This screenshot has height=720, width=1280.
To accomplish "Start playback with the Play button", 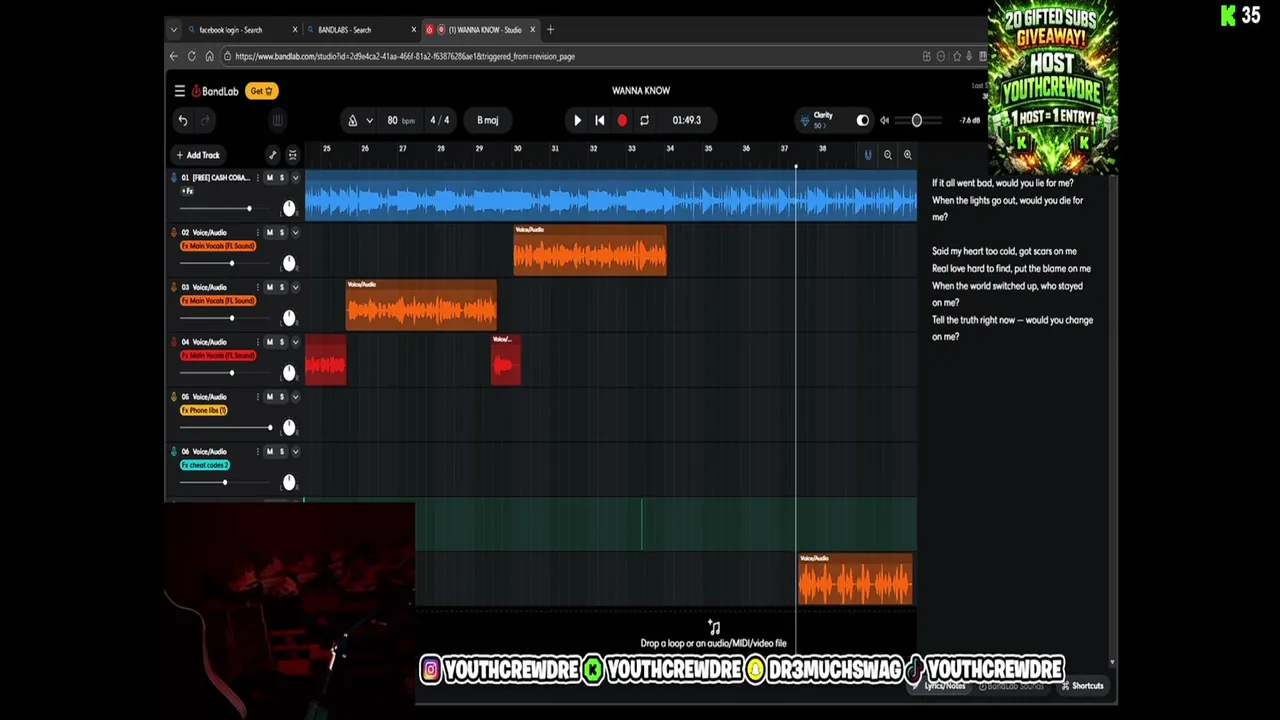I will tap(577, 120).
